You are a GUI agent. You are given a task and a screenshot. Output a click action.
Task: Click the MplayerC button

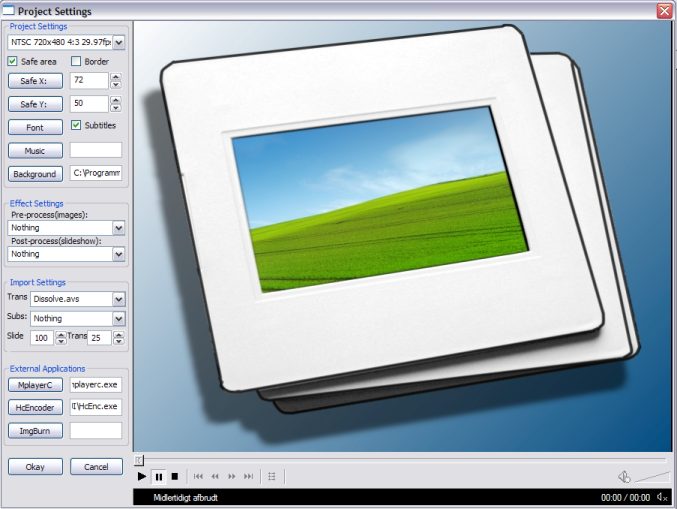[35, 385]
